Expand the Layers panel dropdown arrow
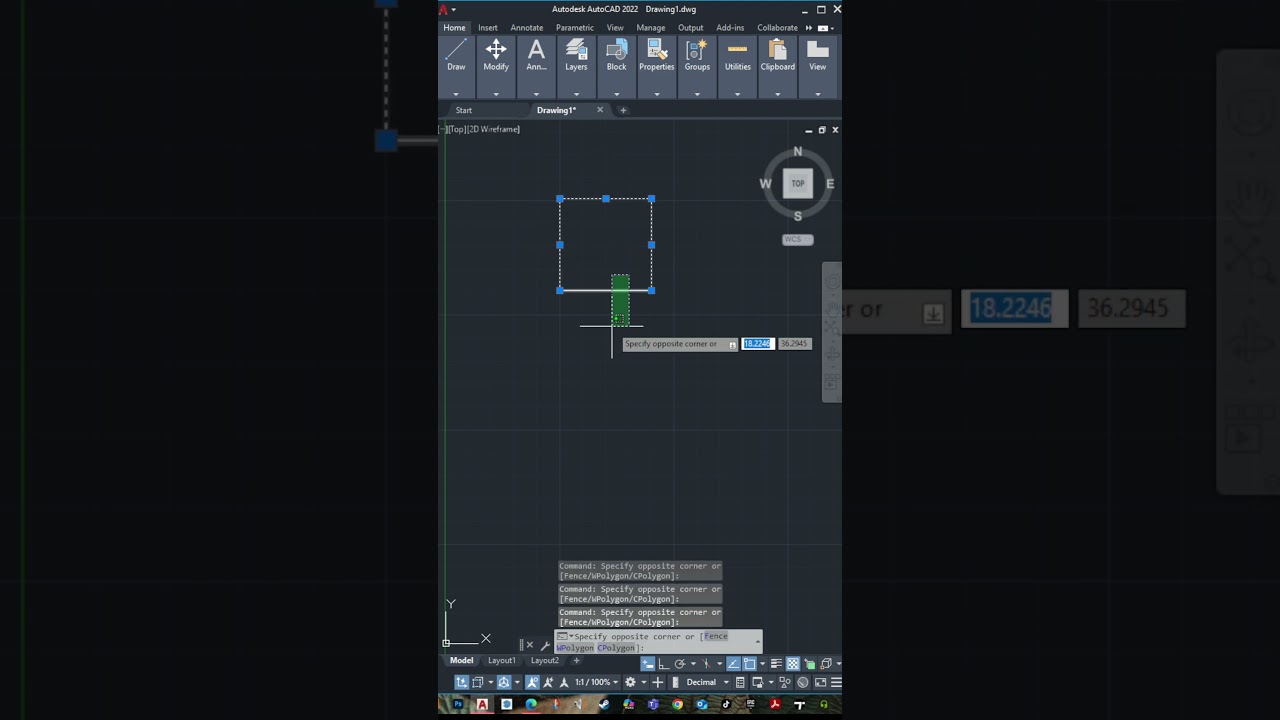 click(576, 94)
